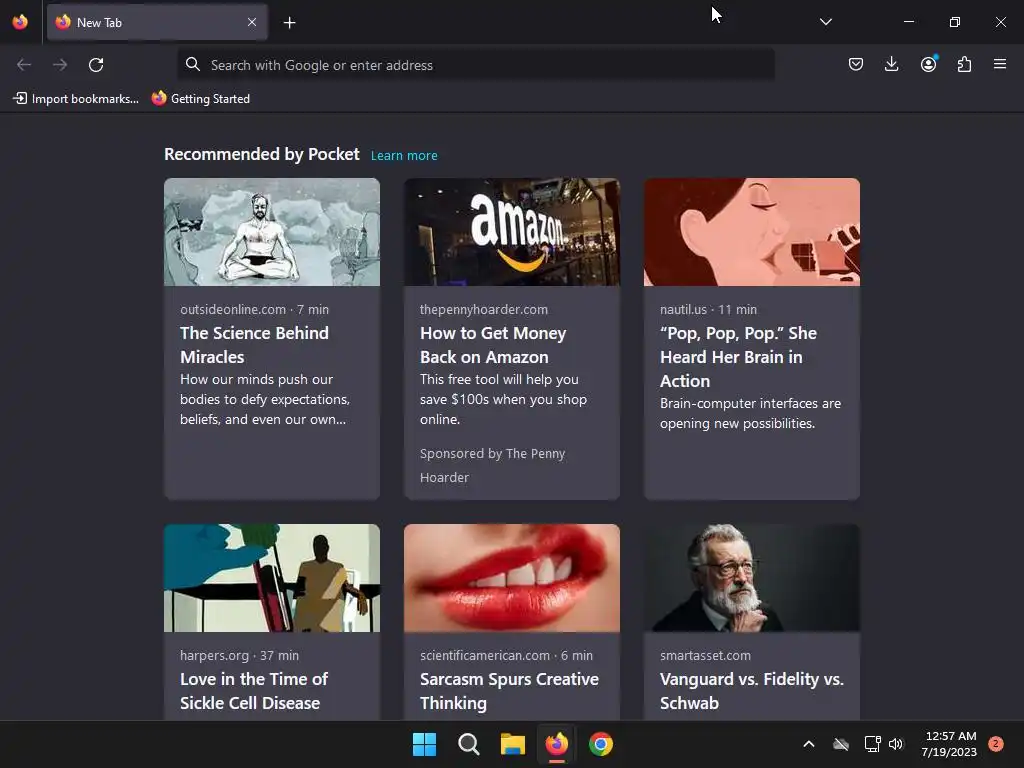Close the New Tab tab
This screenshot has height=768, width=1024.
pos(252,22)
